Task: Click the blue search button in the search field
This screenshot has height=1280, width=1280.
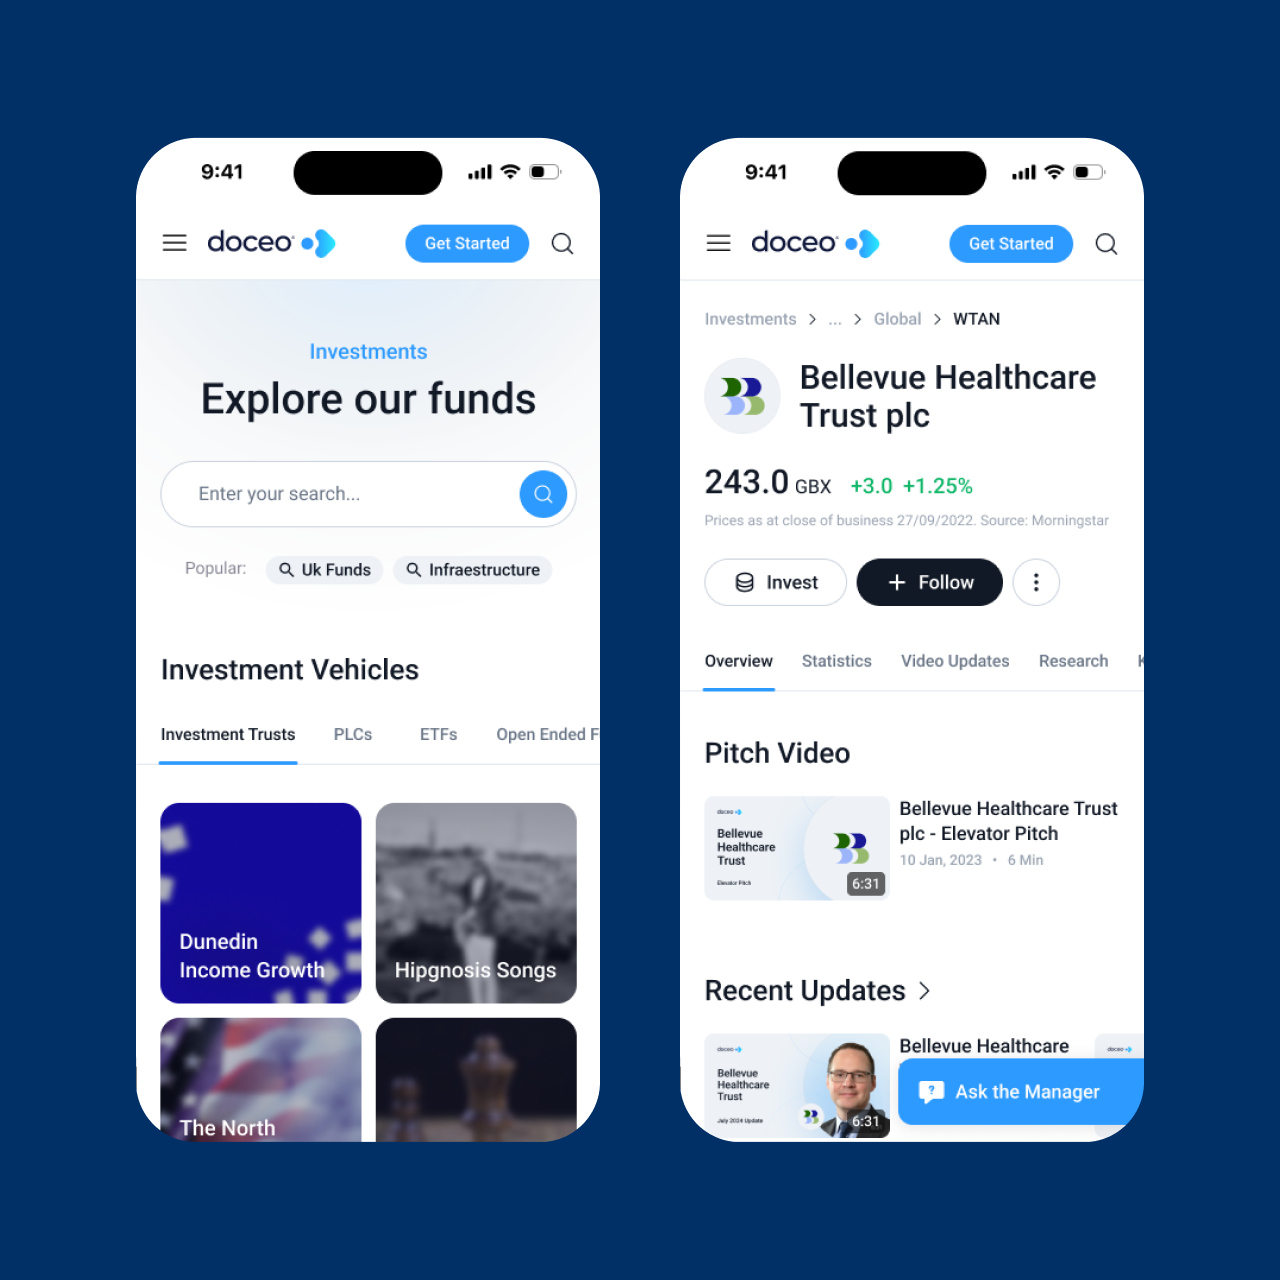Action: tap(543, 494)
